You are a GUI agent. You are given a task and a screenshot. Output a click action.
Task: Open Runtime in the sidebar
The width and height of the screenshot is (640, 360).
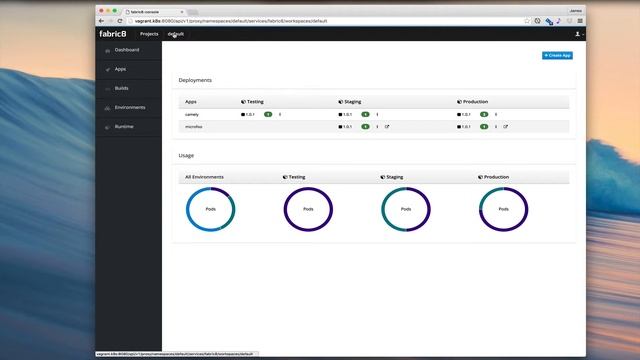click(129, 127)
